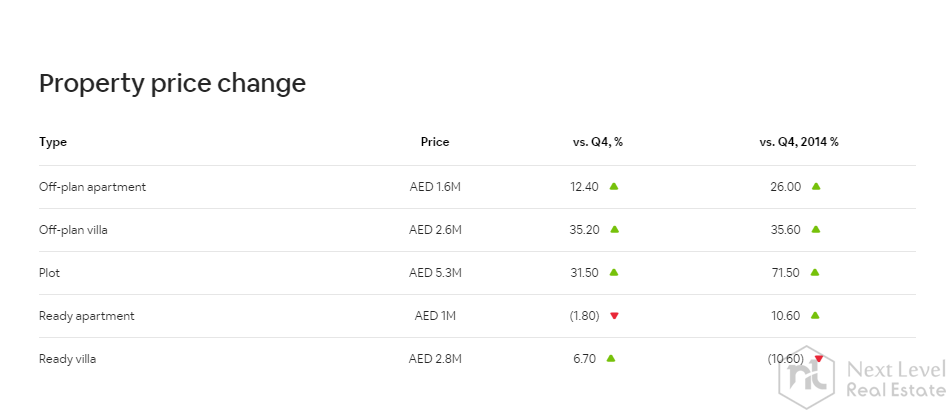Select the Plot row label

[50, 273]
